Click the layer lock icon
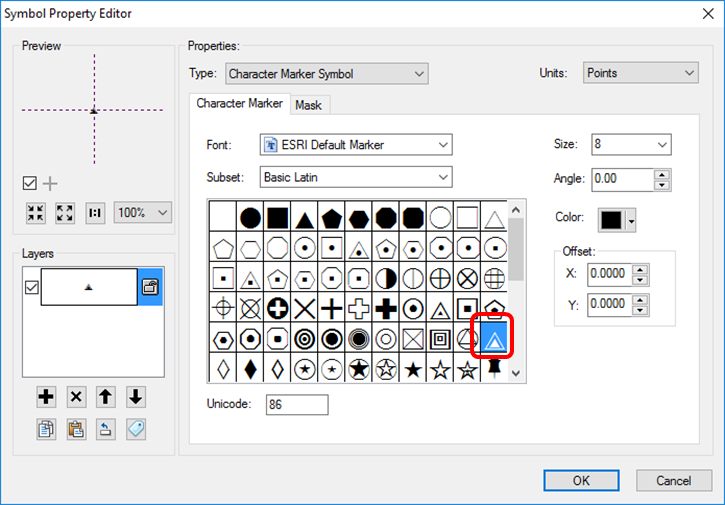725x505 pixels. click(150, 287)
